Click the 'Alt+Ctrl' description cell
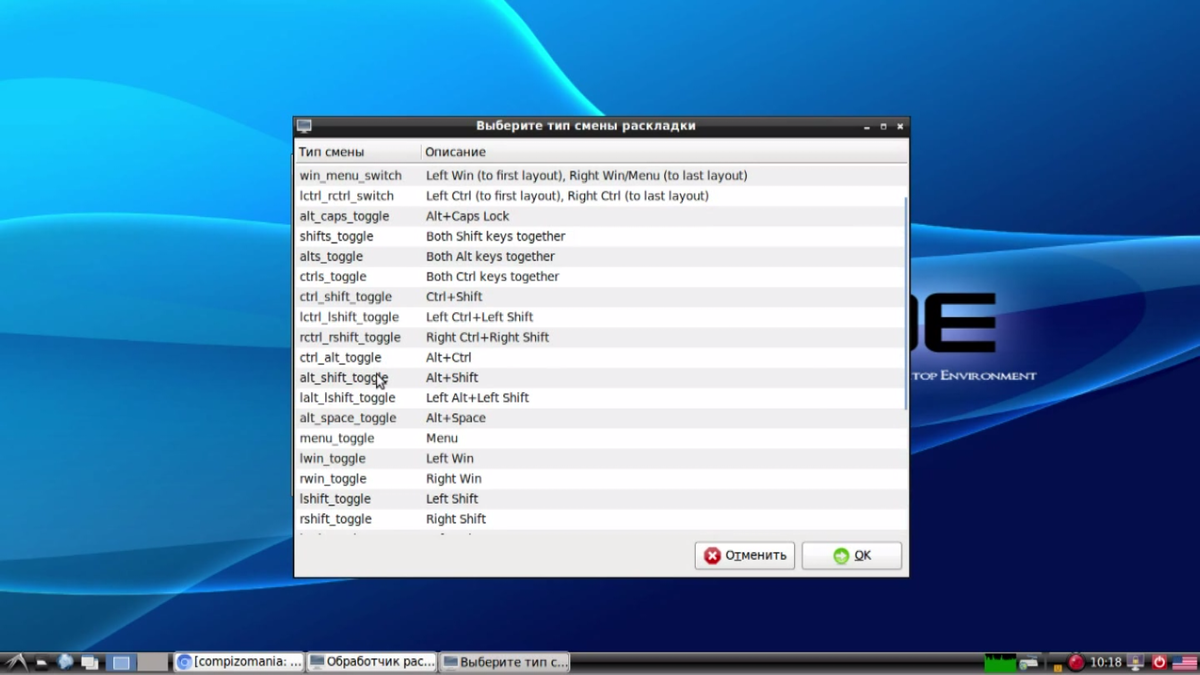This screenshot has width=1200, height=675. pos(448,357)
